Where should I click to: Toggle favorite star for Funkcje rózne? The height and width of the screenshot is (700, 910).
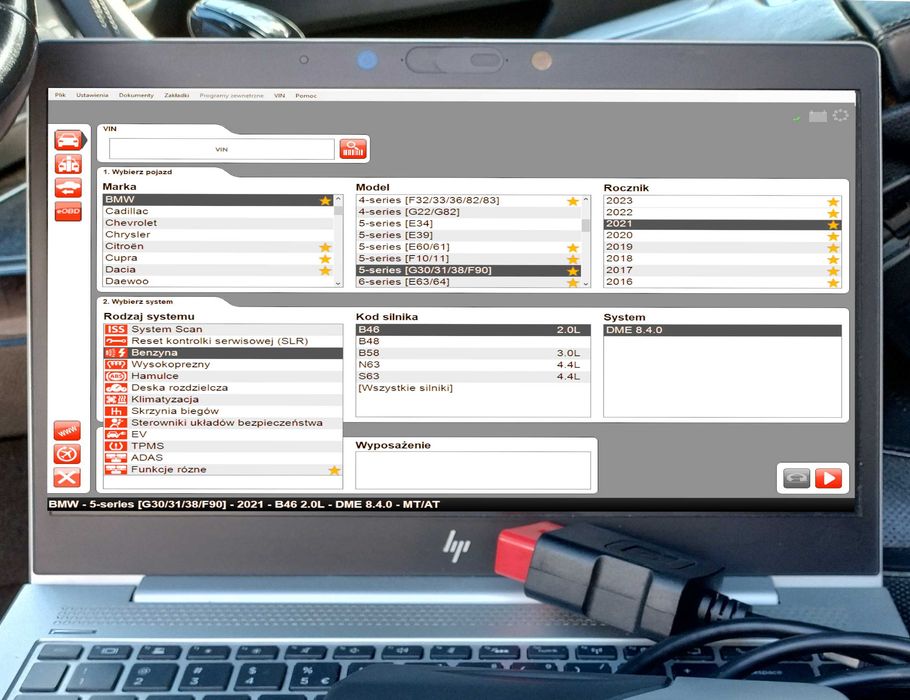click(x=334, y=470)
